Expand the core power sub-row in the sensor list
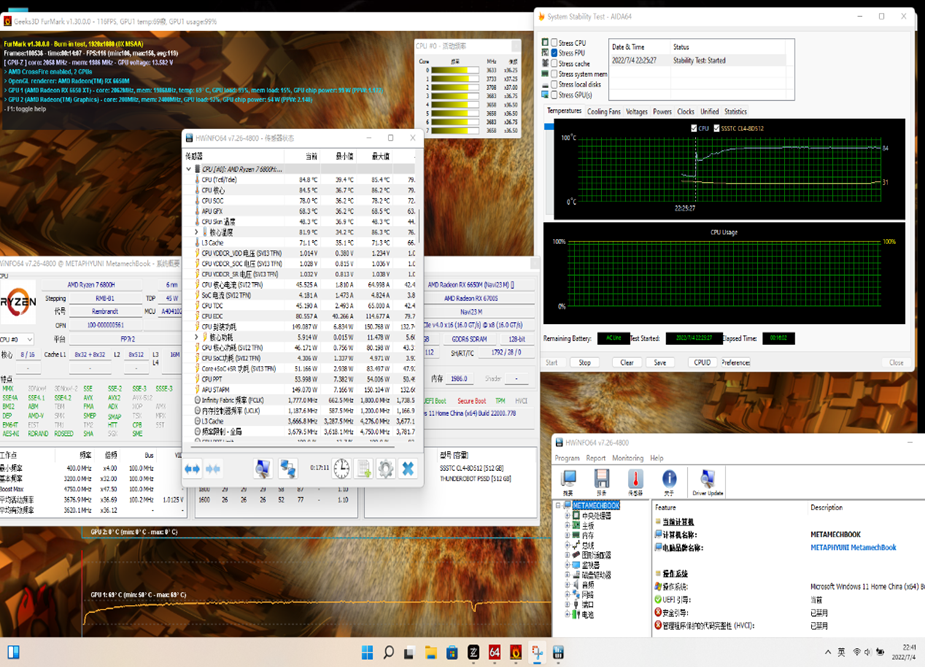Image resolution: width=925 pixels, height=667 pixels. pyautogui.click(x=196, y=337)
